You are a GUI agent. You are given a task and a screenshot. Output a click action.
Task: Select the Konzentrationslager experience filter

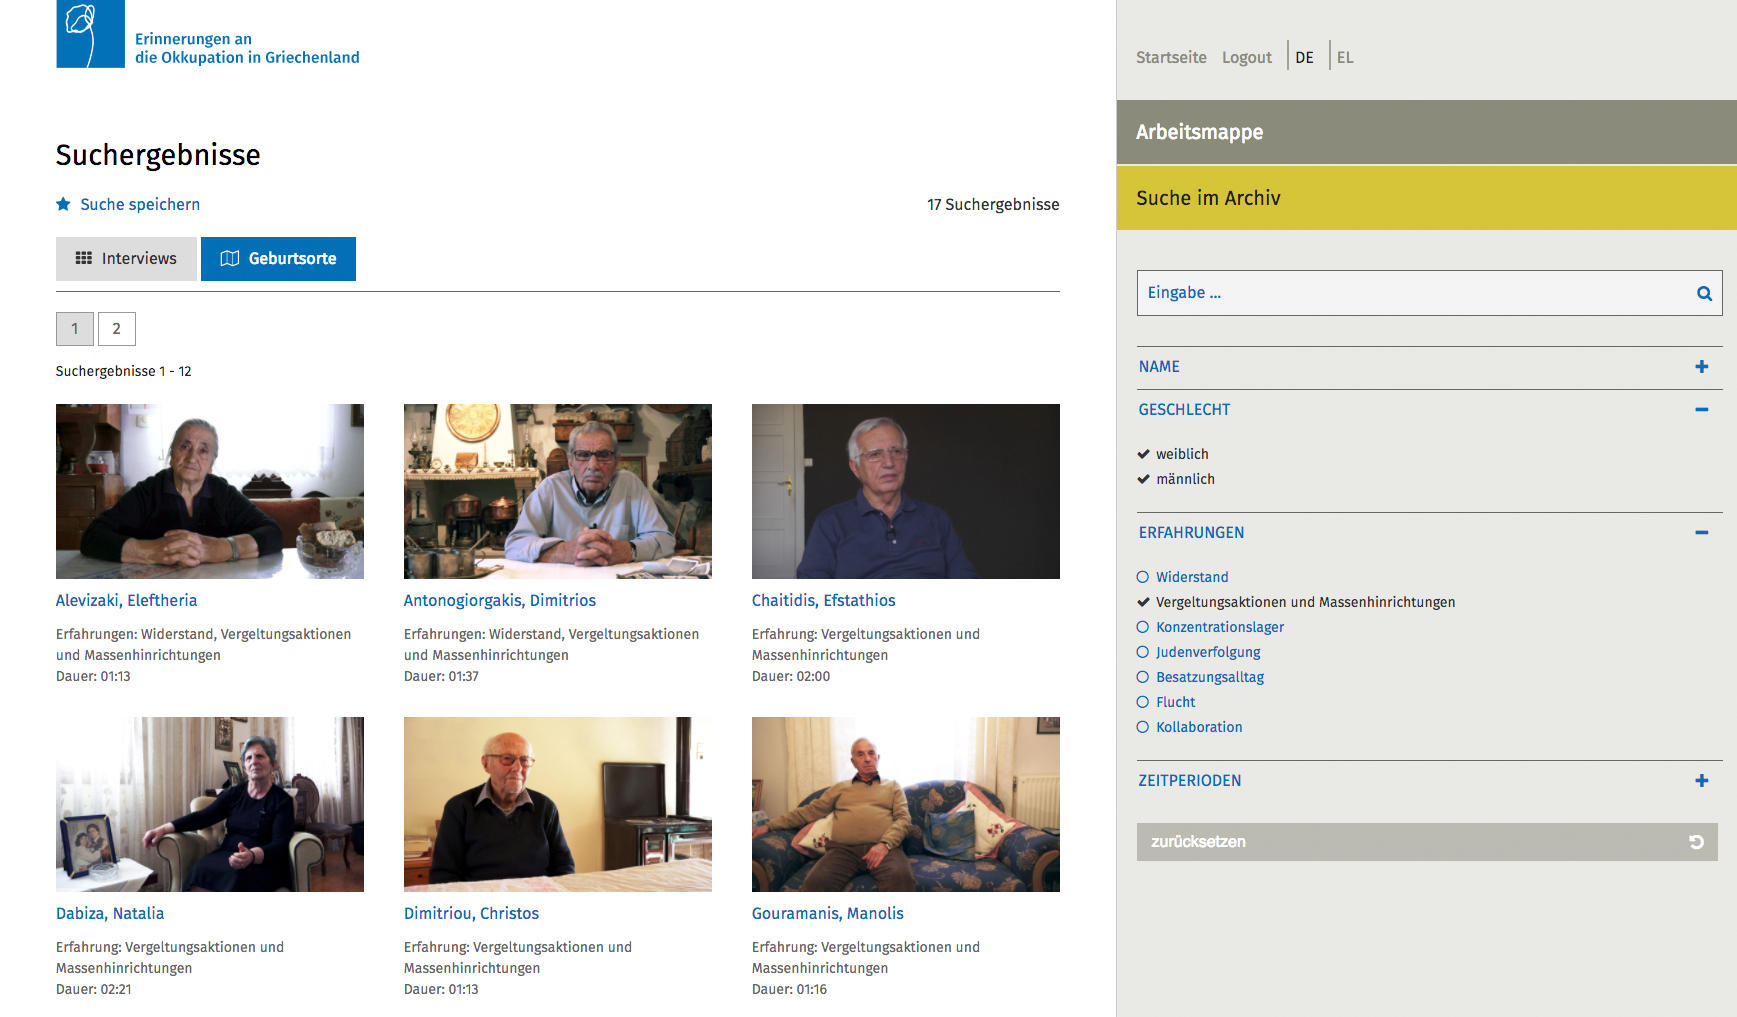[1143, 627]
